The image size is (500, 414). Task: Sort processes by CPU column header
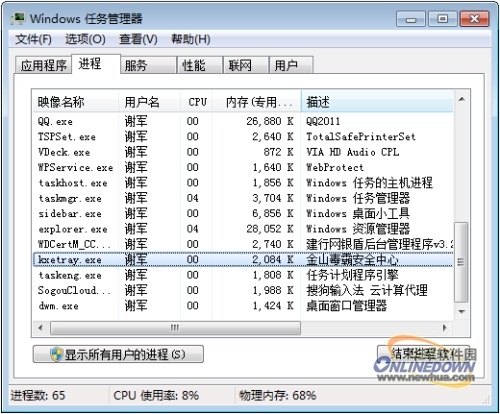197,102
